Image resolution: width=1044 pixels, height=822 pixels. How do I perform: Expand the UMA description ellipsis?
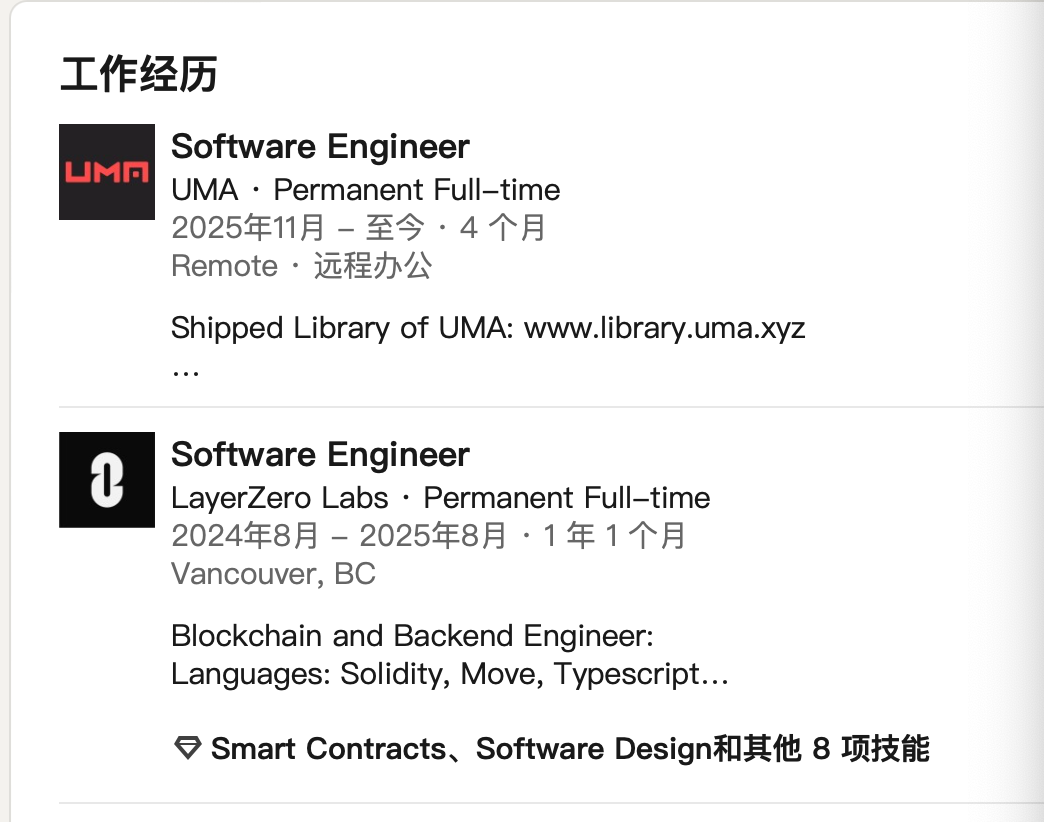point(185,371)
